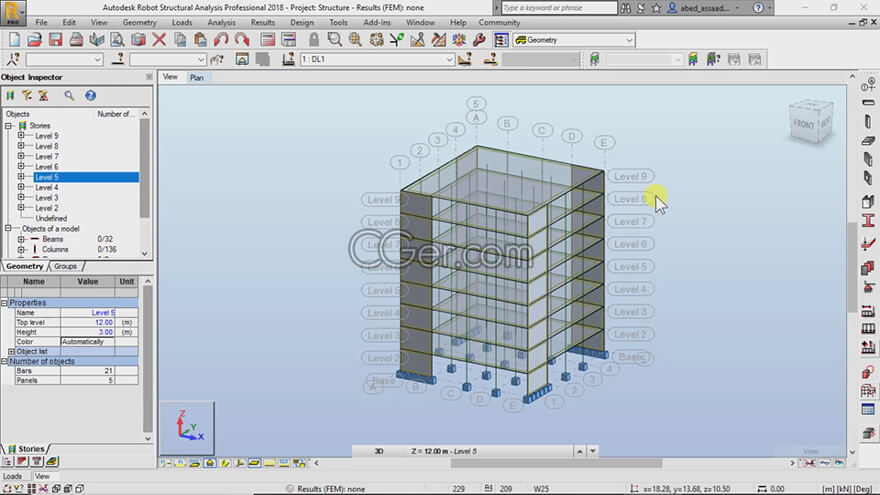This screenshot has width=880, height=495.
Task: Open Object Inspector help icon
Action: coord(90,95)
